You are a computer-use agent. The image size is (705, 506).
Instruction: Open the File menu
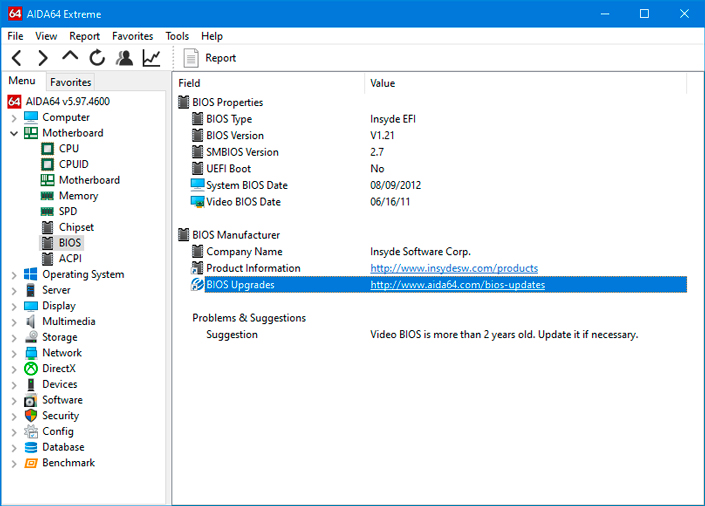pos(15,36)
